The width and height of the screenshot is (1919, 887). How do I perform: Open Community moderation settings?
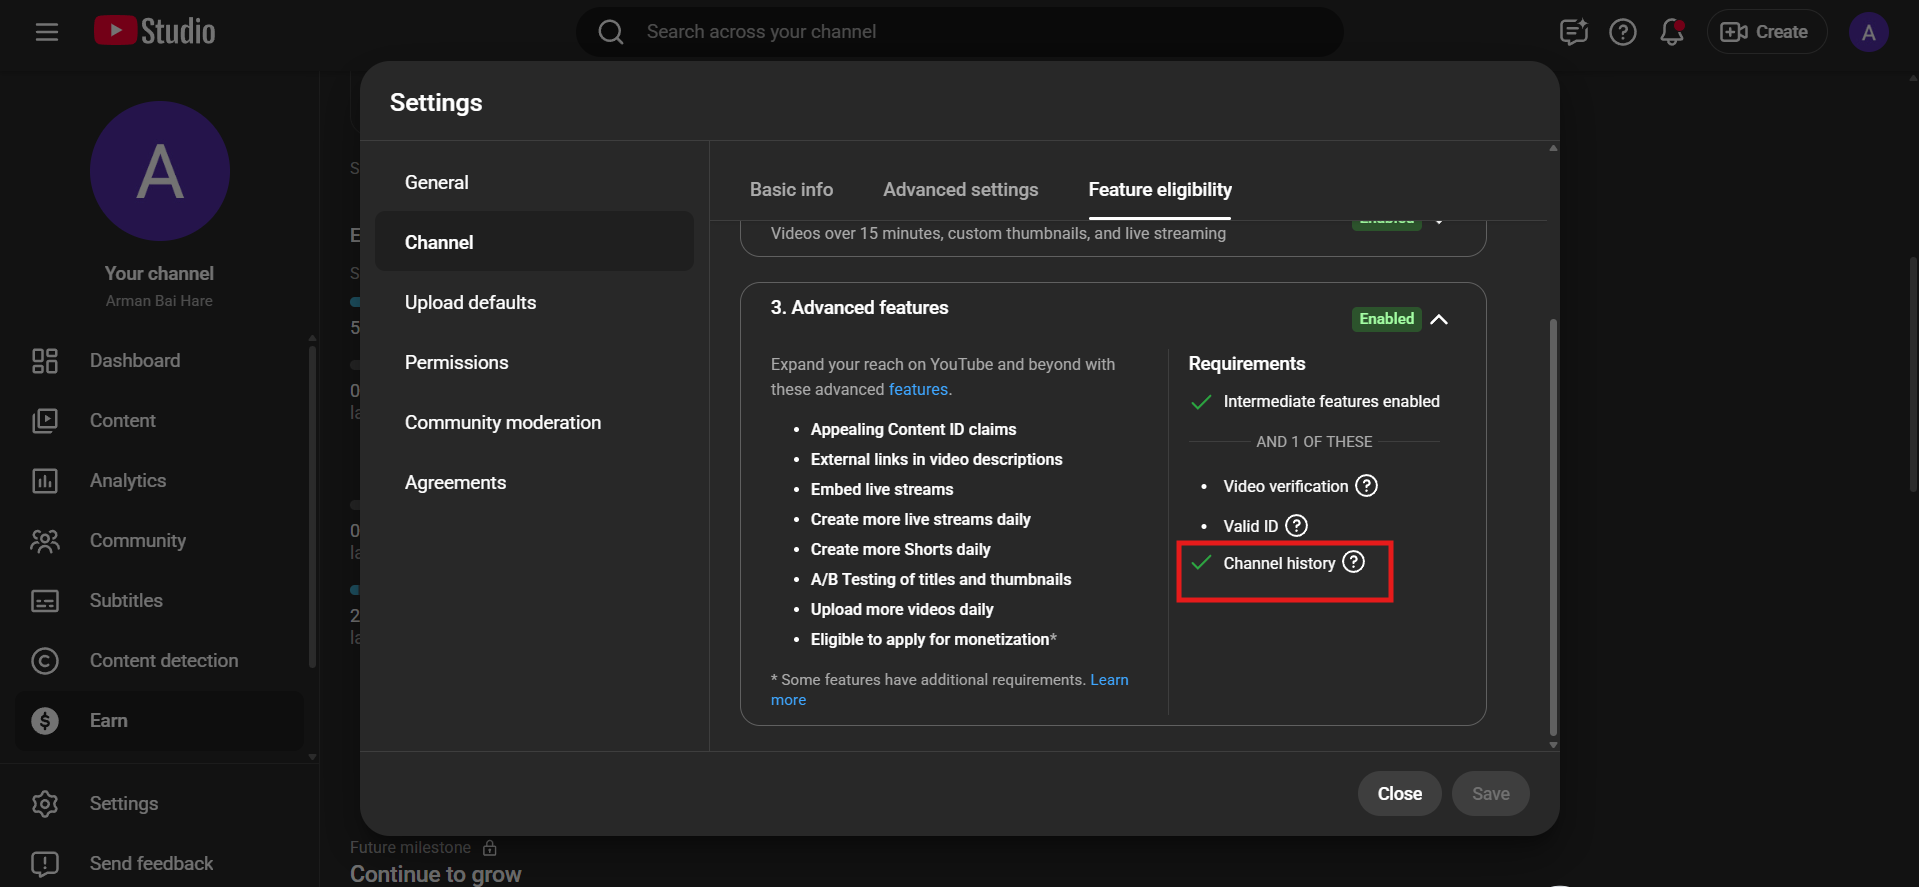point(502,423)
